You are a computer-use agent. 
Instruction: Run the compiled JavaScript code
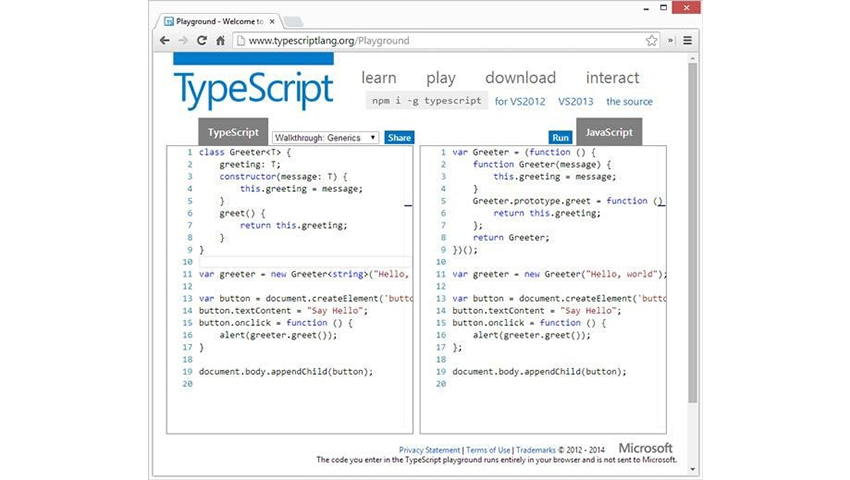(560, 138)
